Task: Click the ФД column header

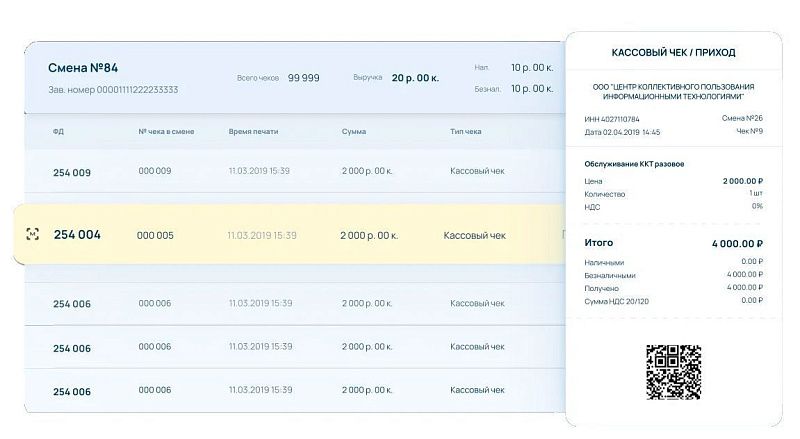Action: point(58,132)
